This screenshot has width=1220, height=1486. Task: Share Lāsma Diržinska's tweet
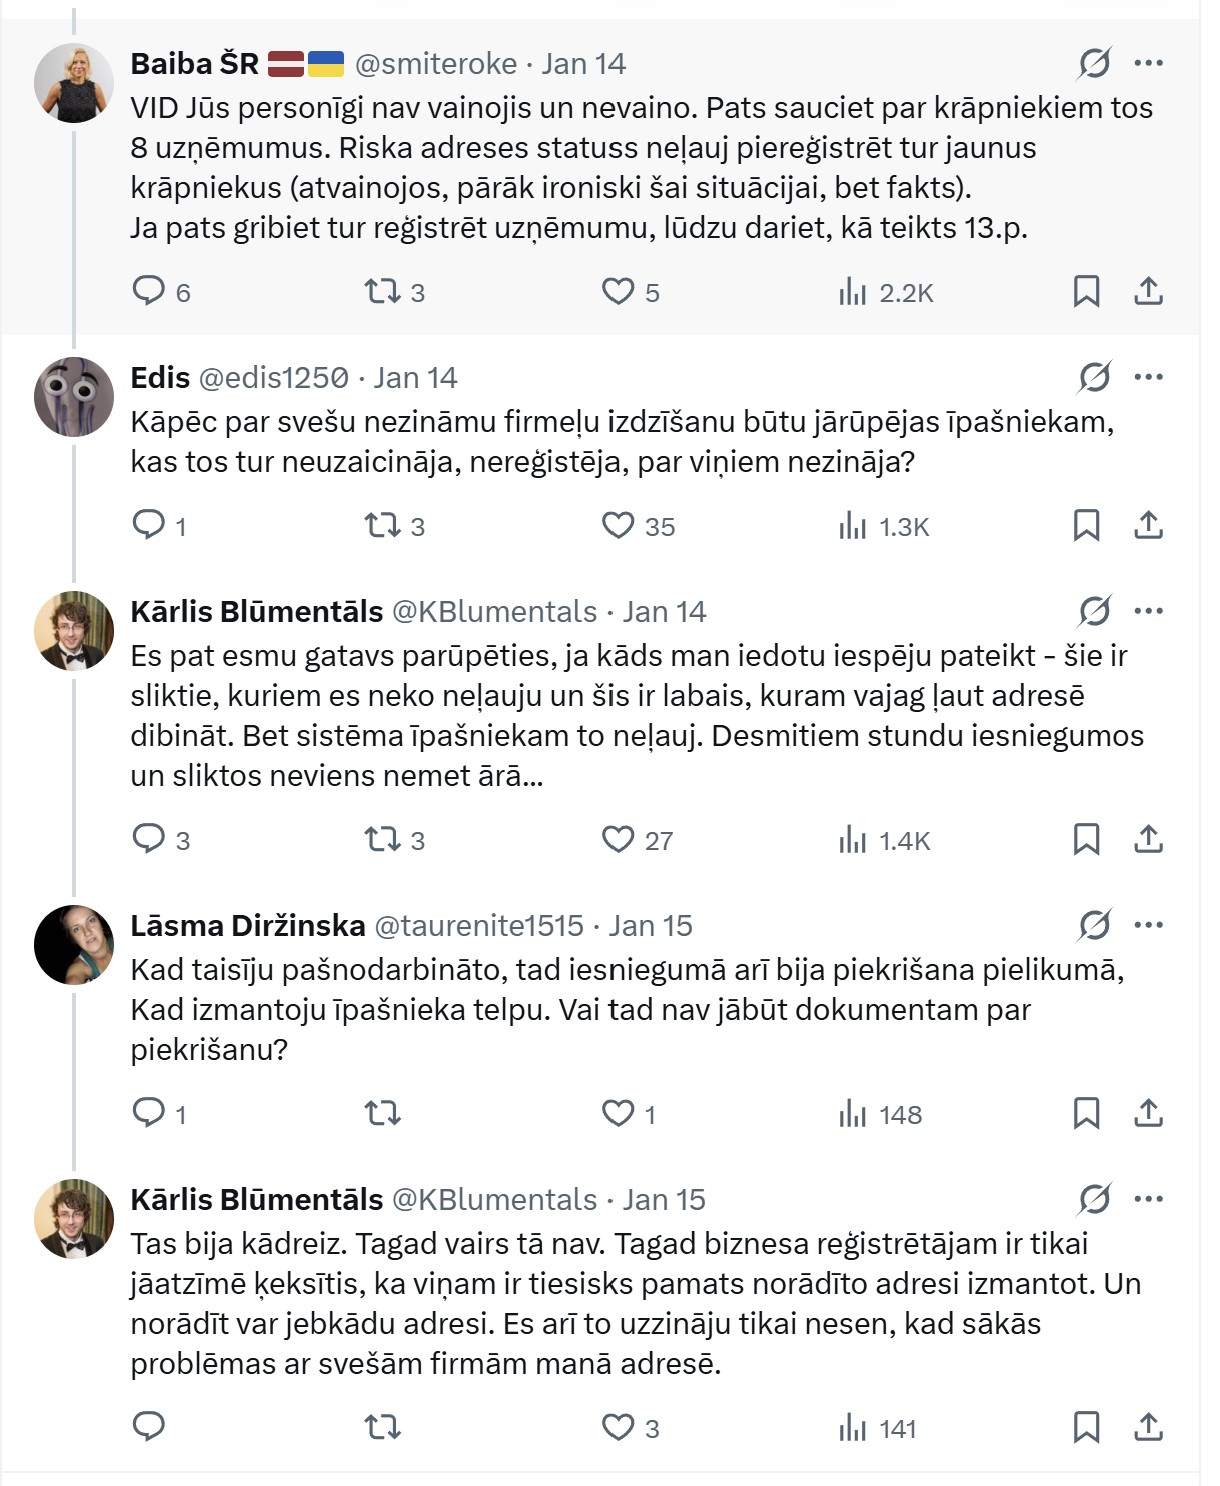[1148, 1113]
